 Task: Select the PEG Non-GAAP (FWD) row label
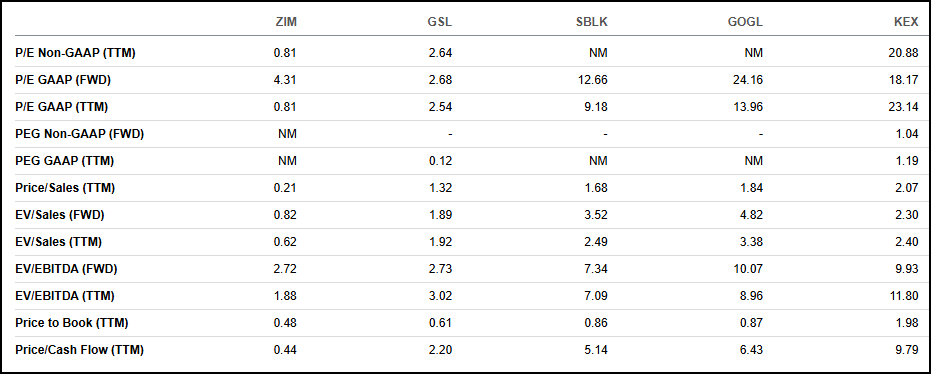coord(80,134)
